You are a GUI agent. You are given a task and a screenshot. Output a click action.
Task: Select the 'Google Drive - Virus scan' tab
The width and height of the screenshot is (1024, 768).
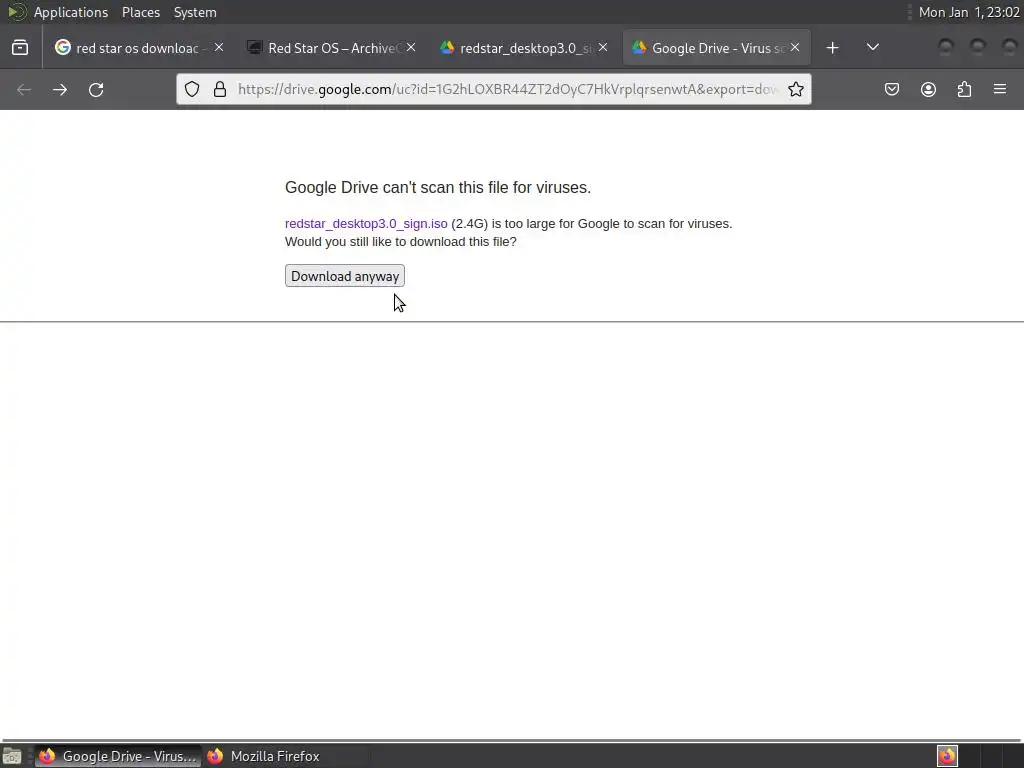[x=716, y=48]
